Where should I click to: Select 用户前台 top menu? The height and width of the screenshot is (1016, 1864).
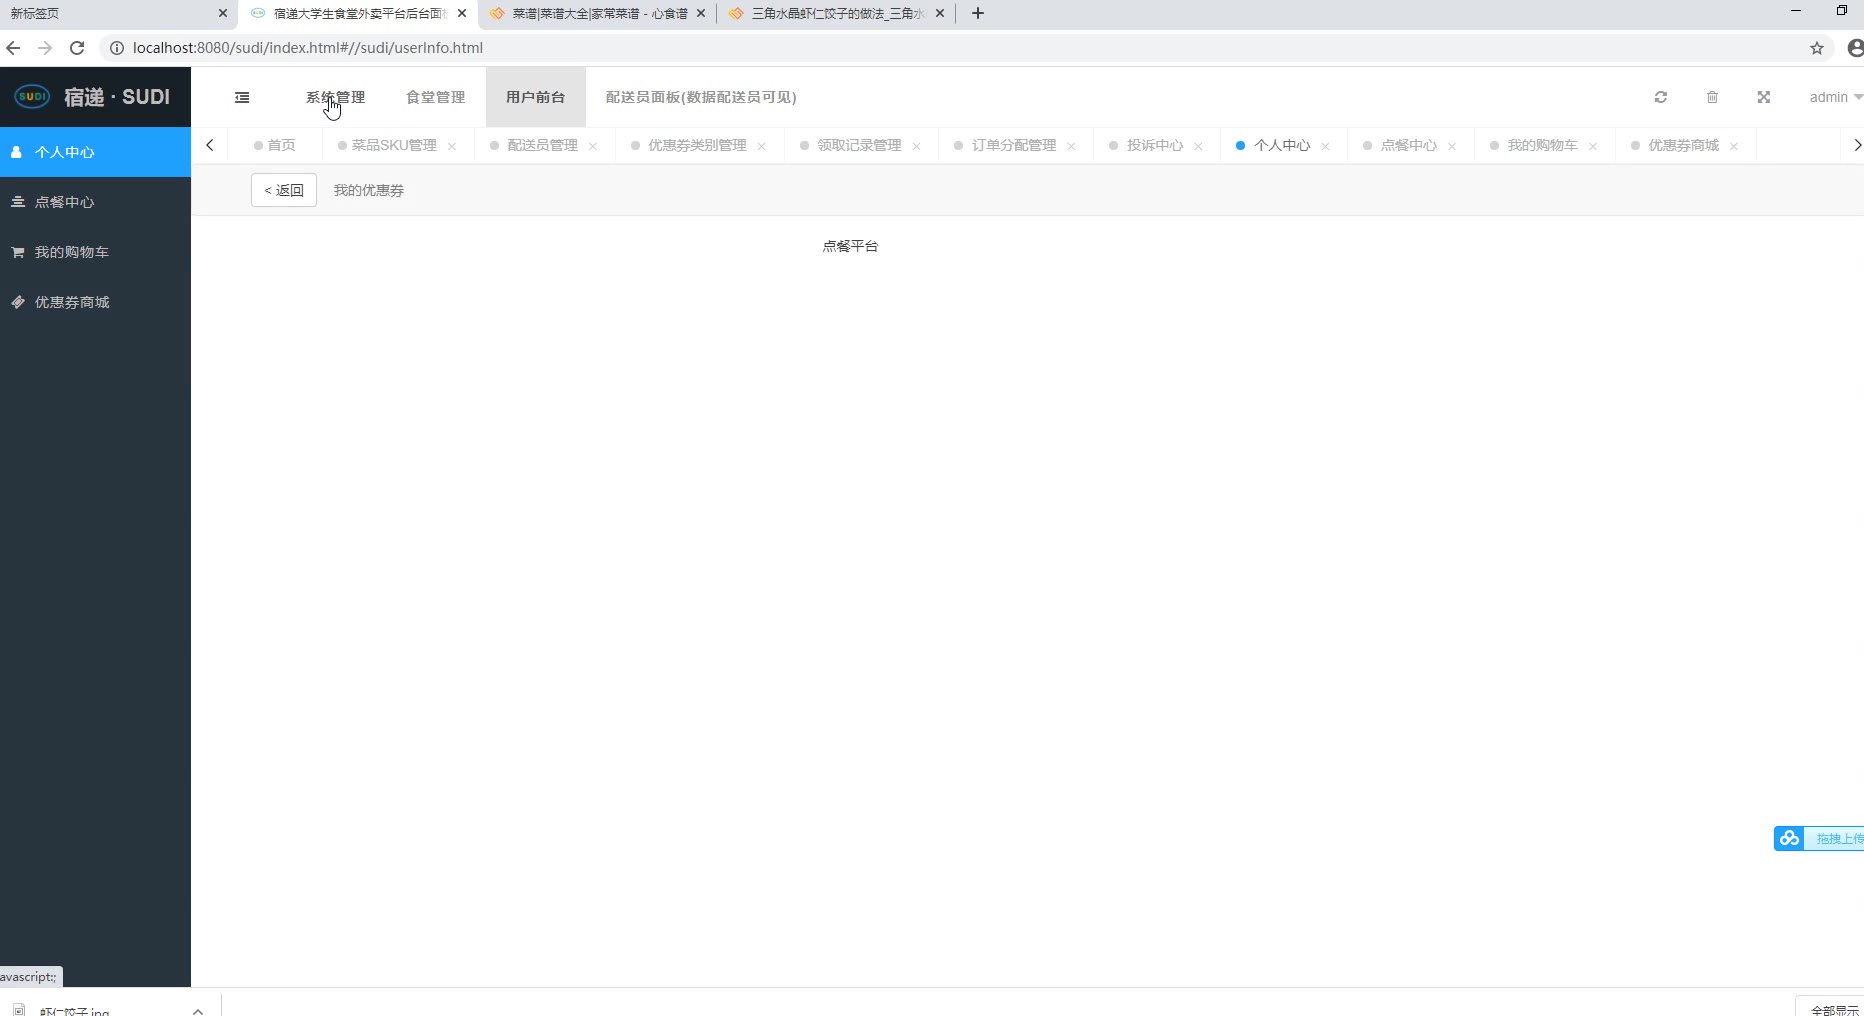tap(535, 97)
